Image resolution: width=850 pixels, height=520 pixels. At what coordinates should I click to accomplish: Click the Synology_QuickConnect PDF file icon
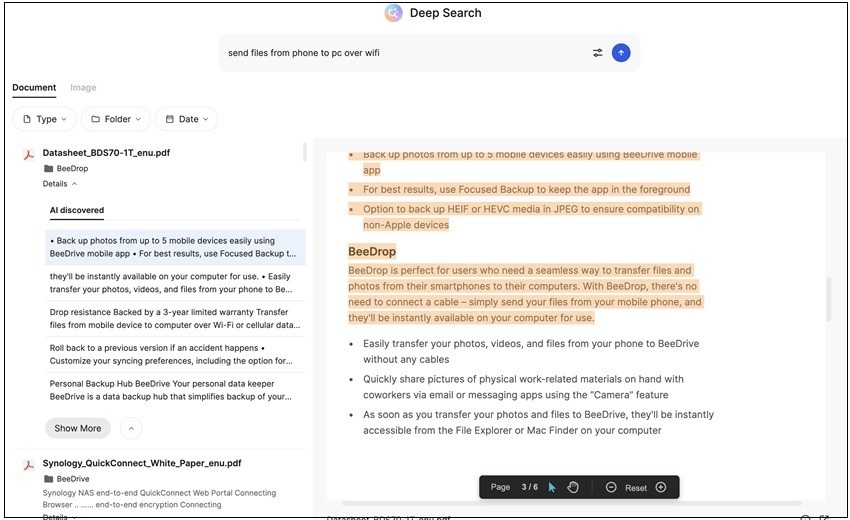click(30, 464)
